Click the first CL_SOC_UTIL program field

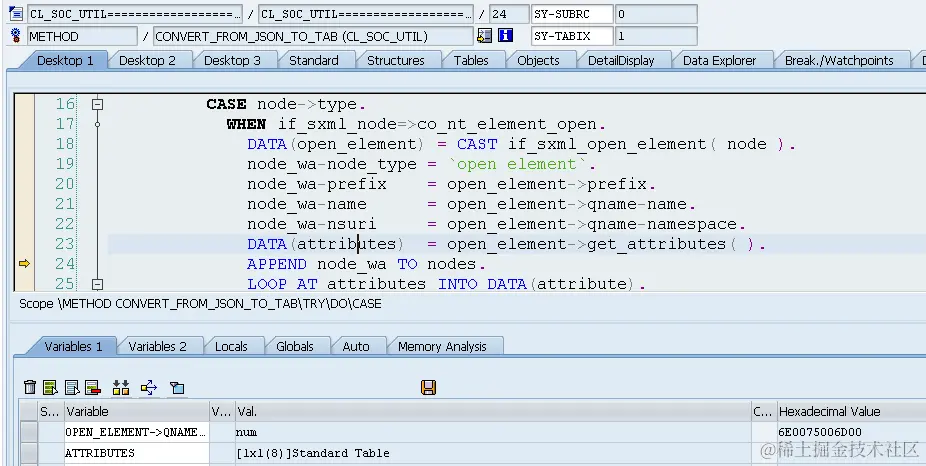[x=135, y=14]
